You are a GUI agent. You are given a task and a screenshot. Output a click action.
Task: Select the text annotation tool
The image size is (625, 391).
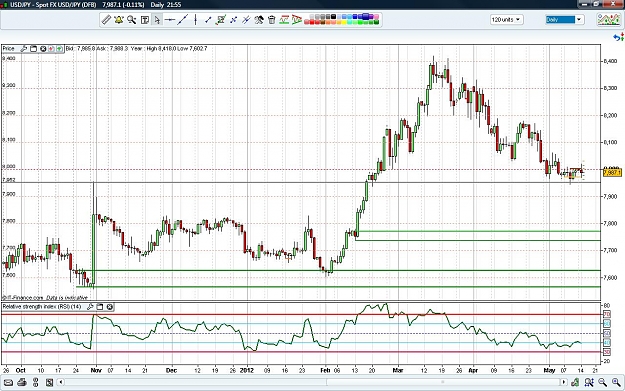(x=145, y=20)
